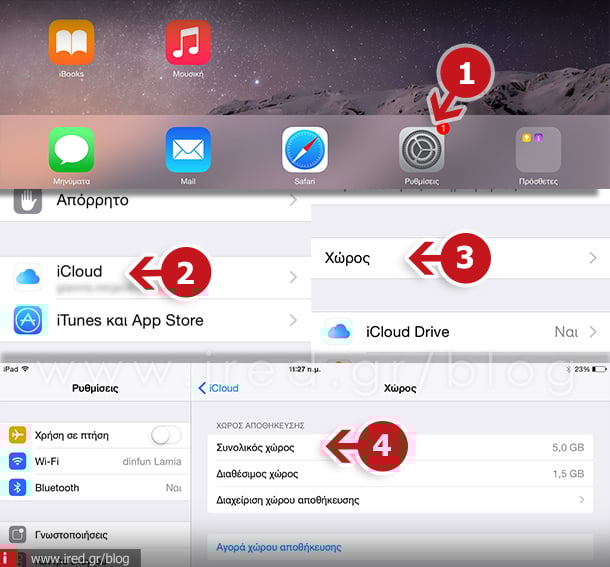610x567 pixels.
Task: Go back to iCloud settings
Action: (x=218, y=388)
